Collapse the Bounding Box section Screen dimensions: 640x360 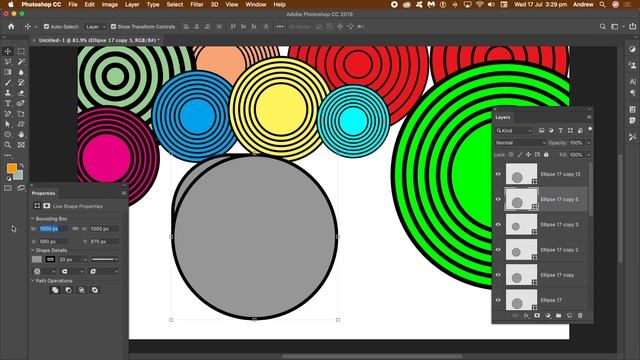pos(33,219)
